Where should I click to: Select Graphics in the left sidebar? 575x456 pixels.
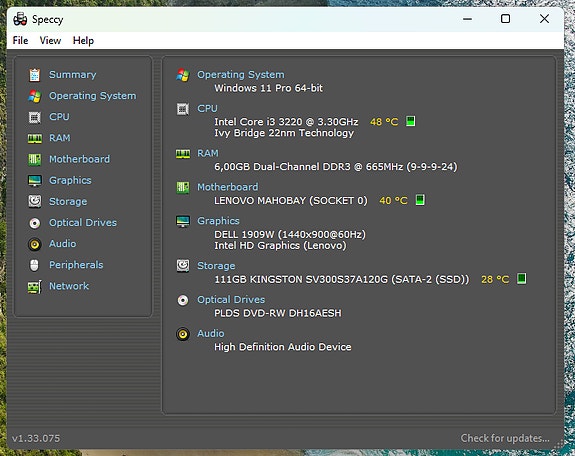70,180
